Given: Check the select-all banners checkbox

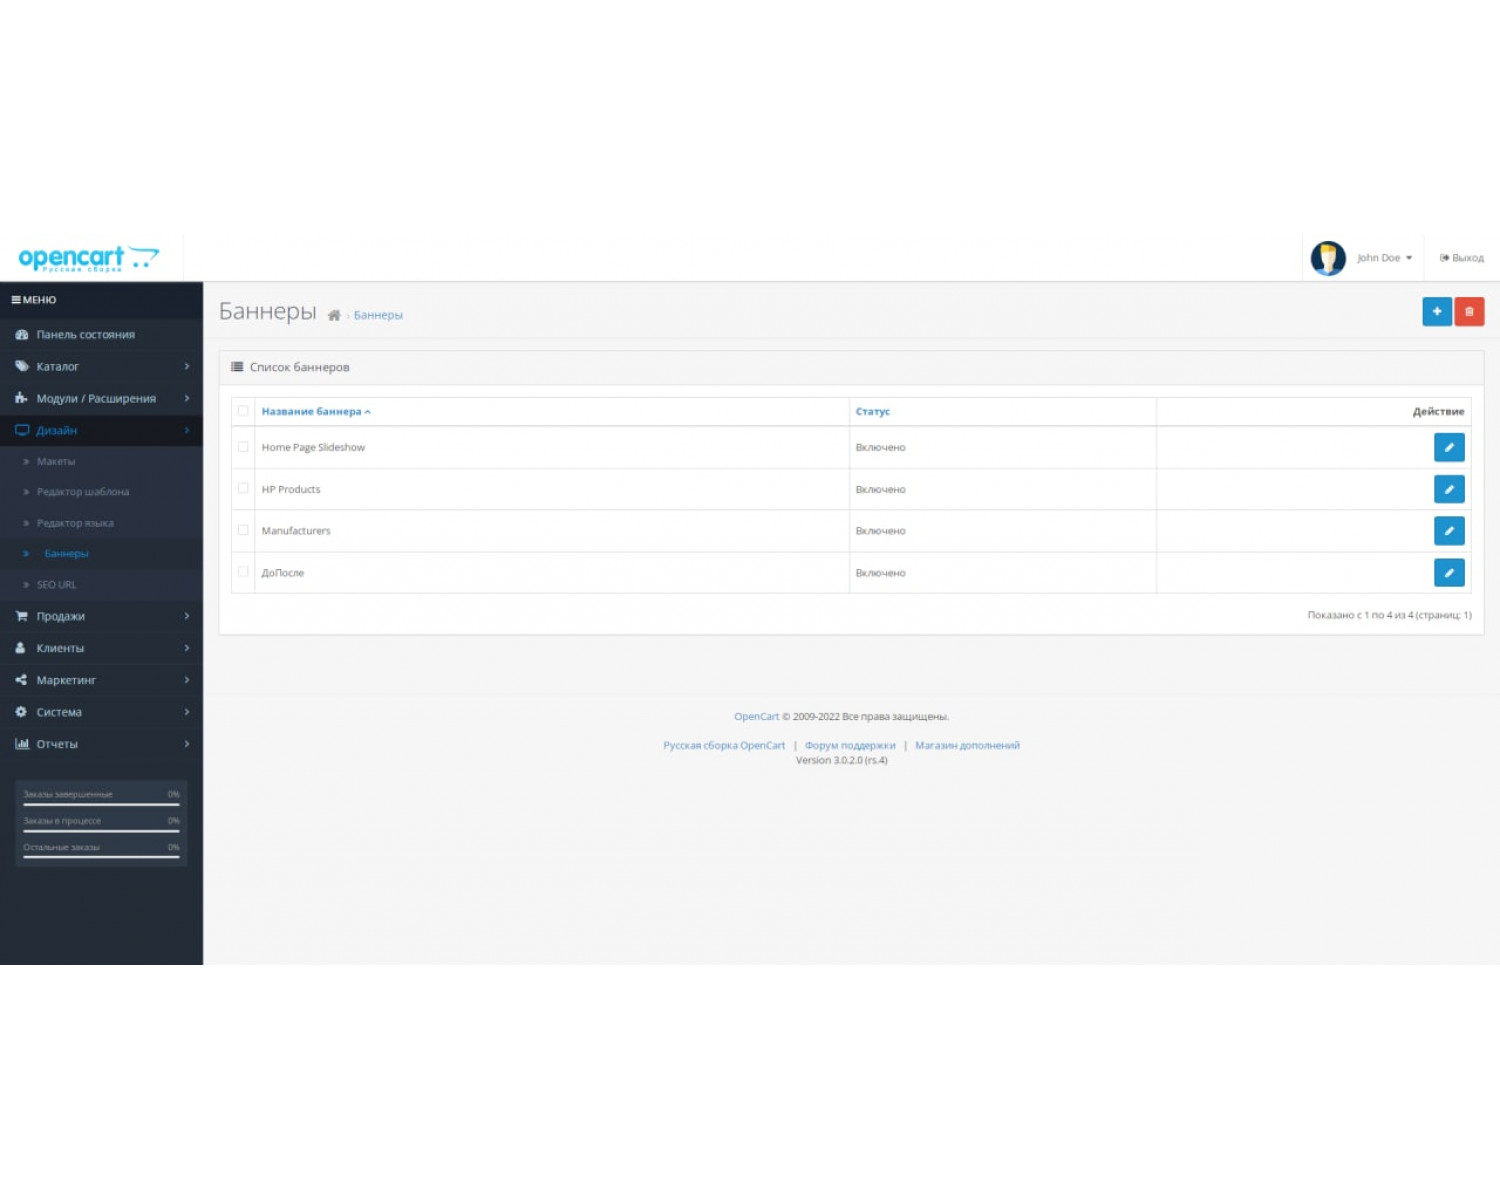Looking at the screenshot, I should coord(243,410).
